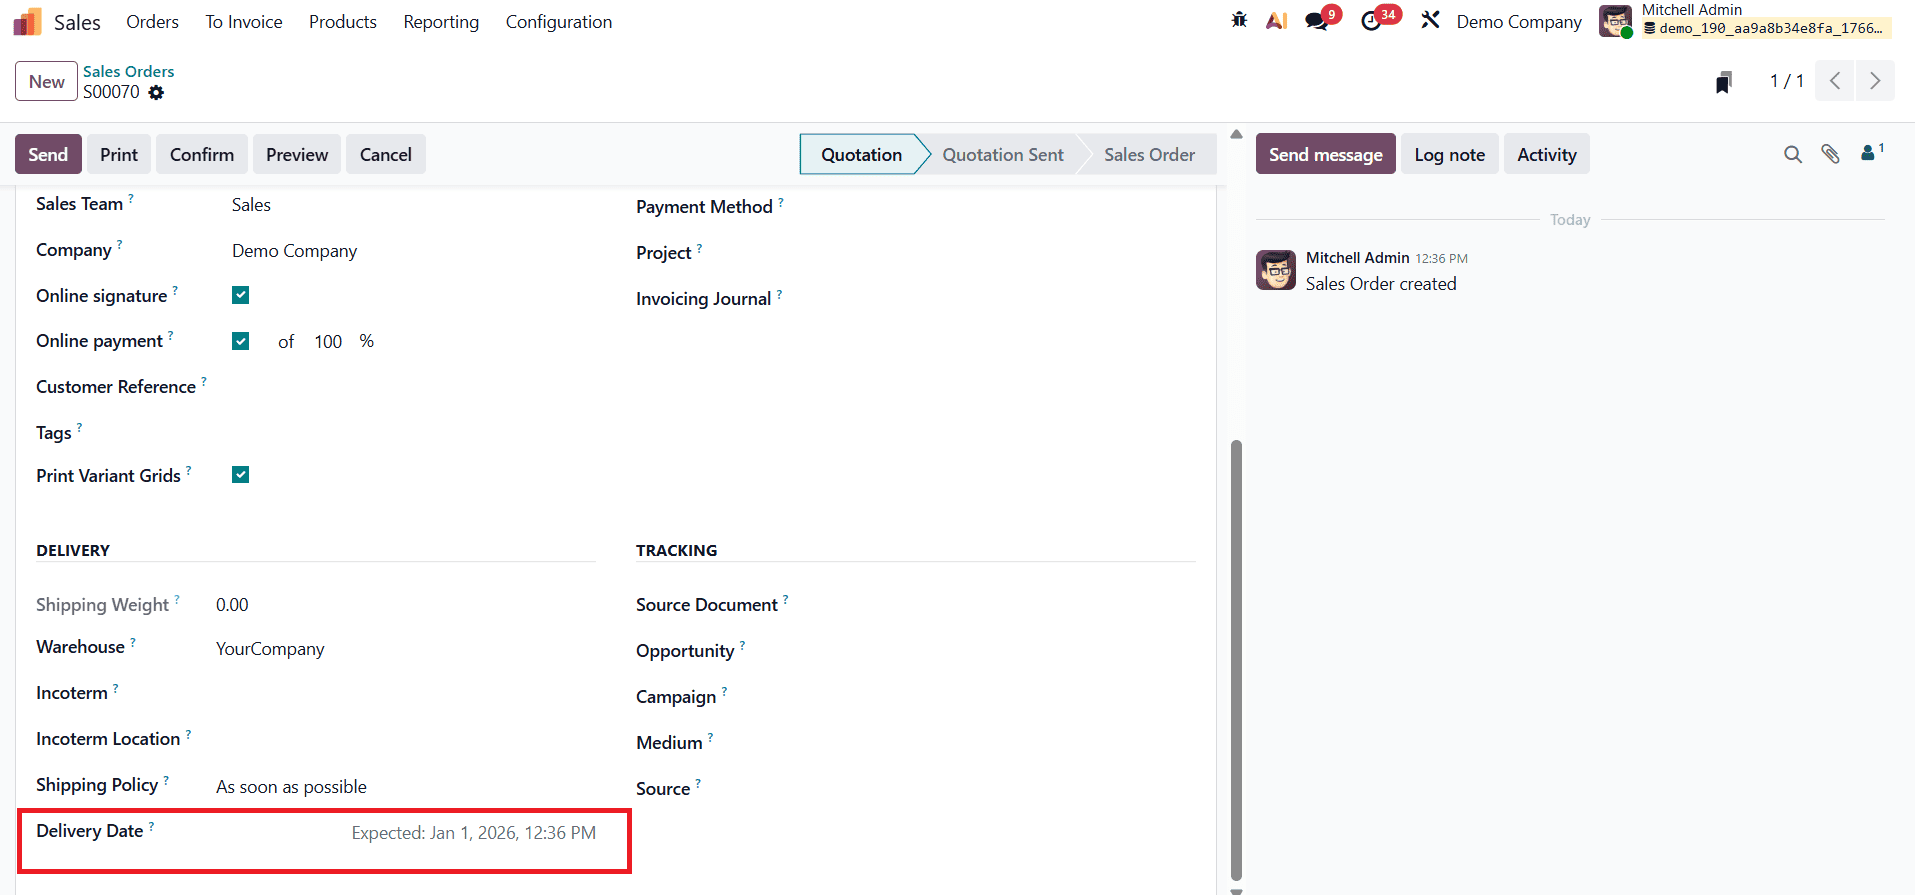This screenshot has height=895, width=1915.
Task: Open the debug bug icon menu
Action: (1239, 20)
